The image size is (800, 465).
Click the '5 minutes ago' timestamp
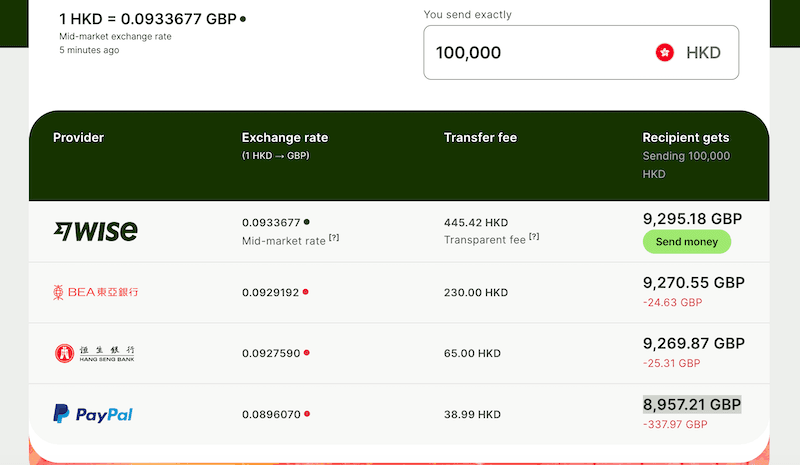[x=89, y=50]
